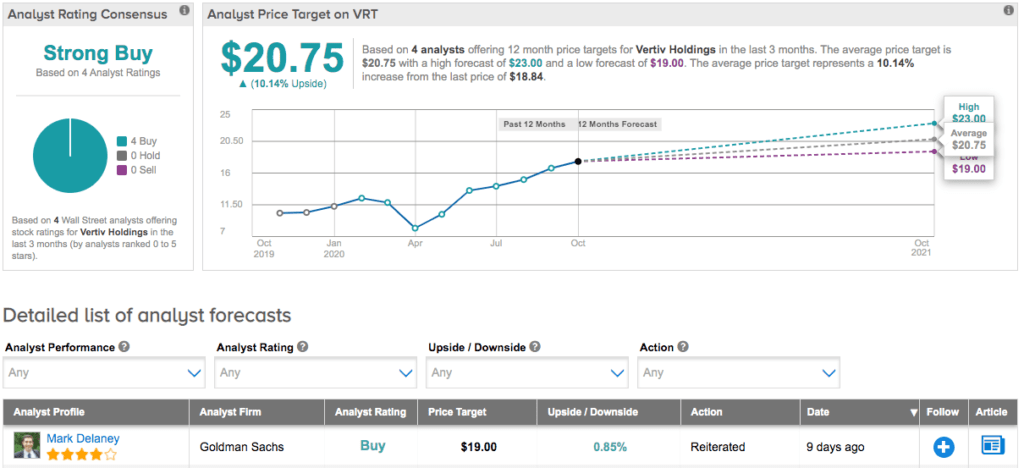
Task: Expand the Analyst Rating filter dropdown
Action: pos(316,373)
